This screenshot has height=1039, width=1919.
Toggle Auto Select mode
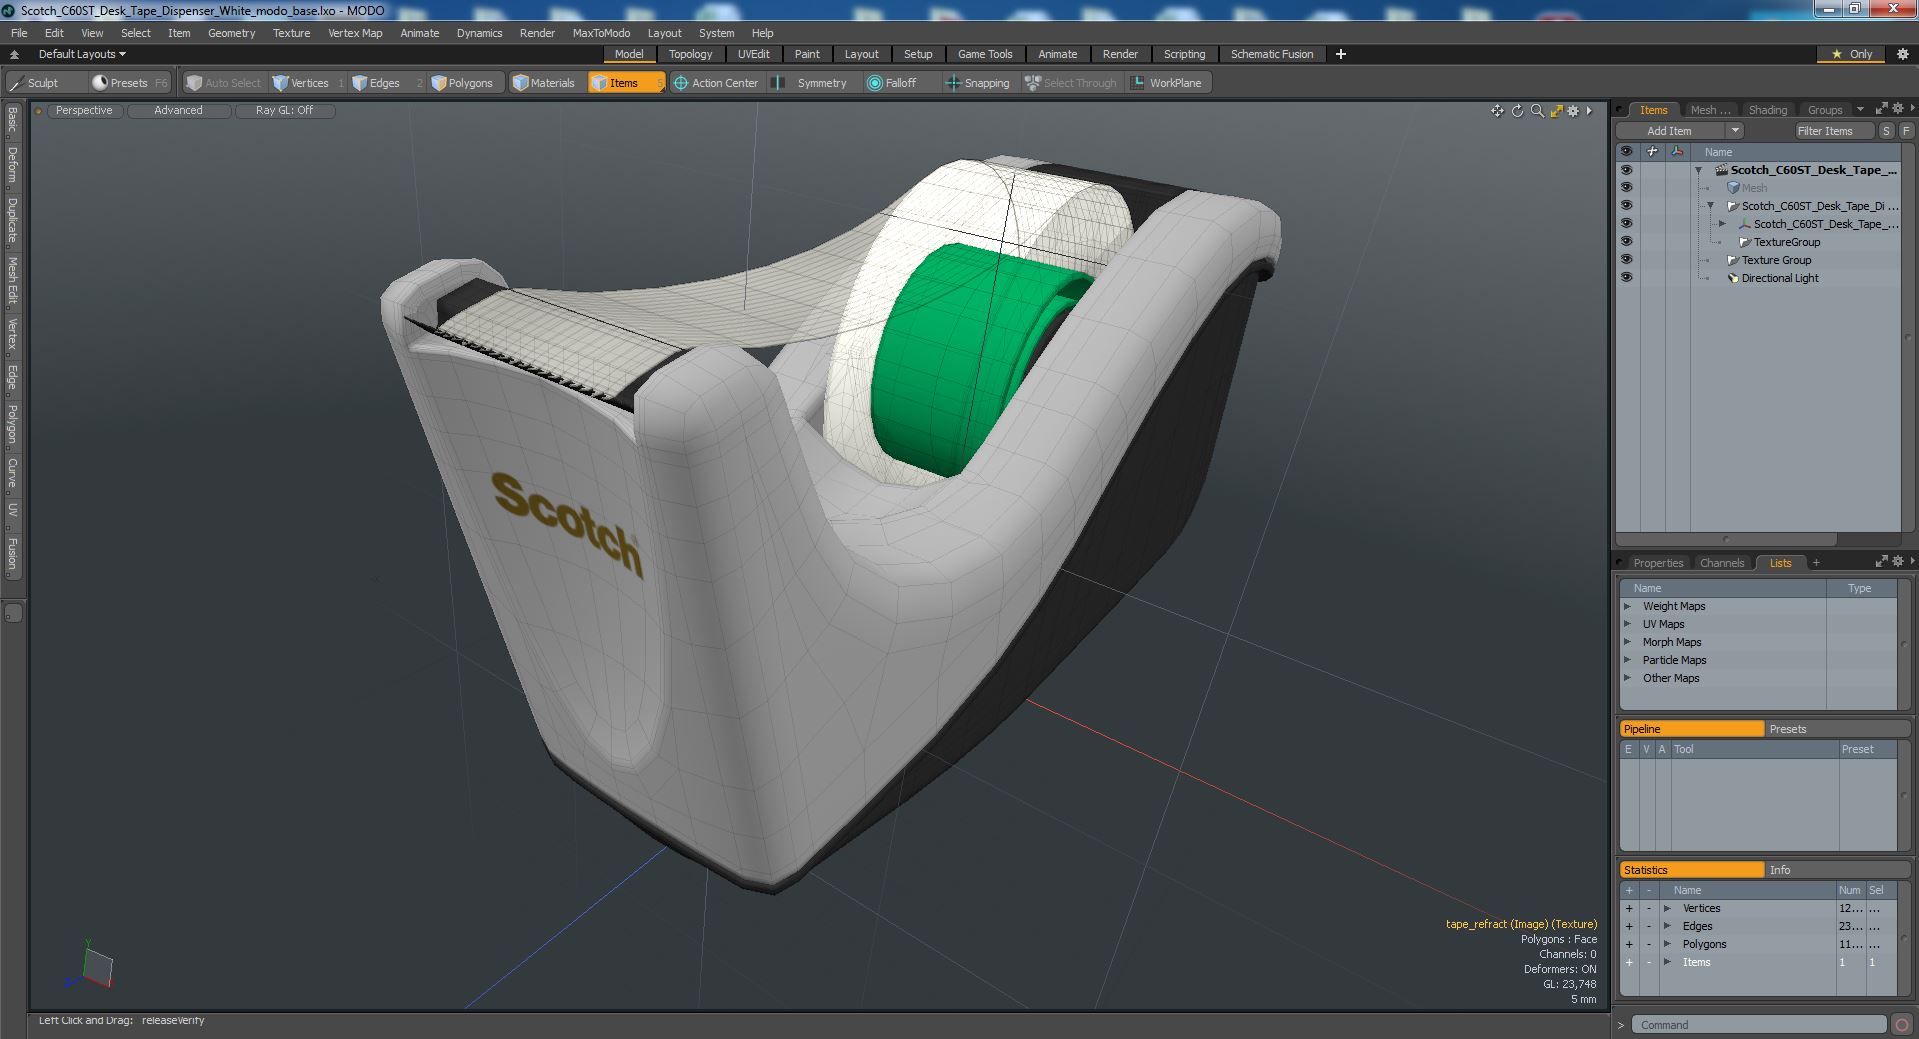click(223, 83)
